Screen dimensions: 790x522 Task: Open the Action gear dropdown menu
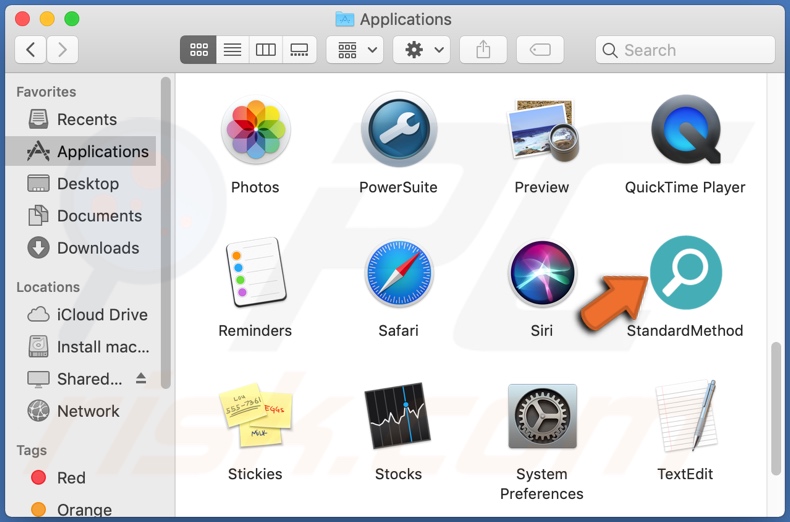pyautogui.click(x=424, y=50)
